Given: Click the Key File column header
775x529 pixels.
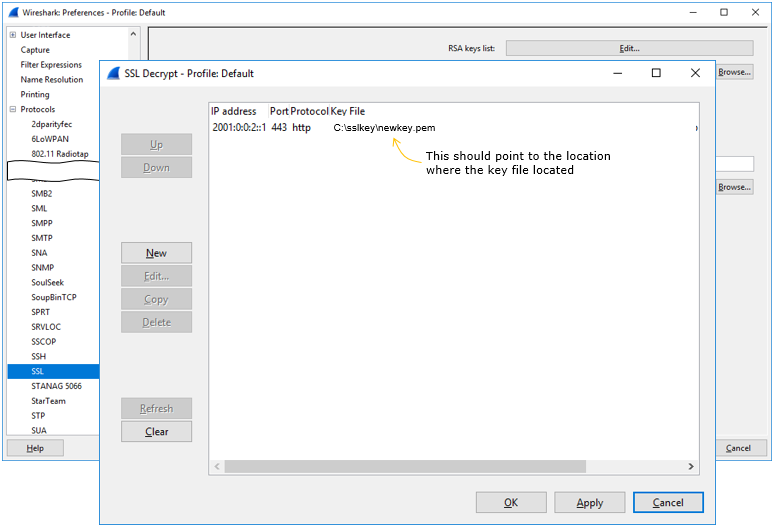Looking at the screenshot, I should [x=347, y=111].
